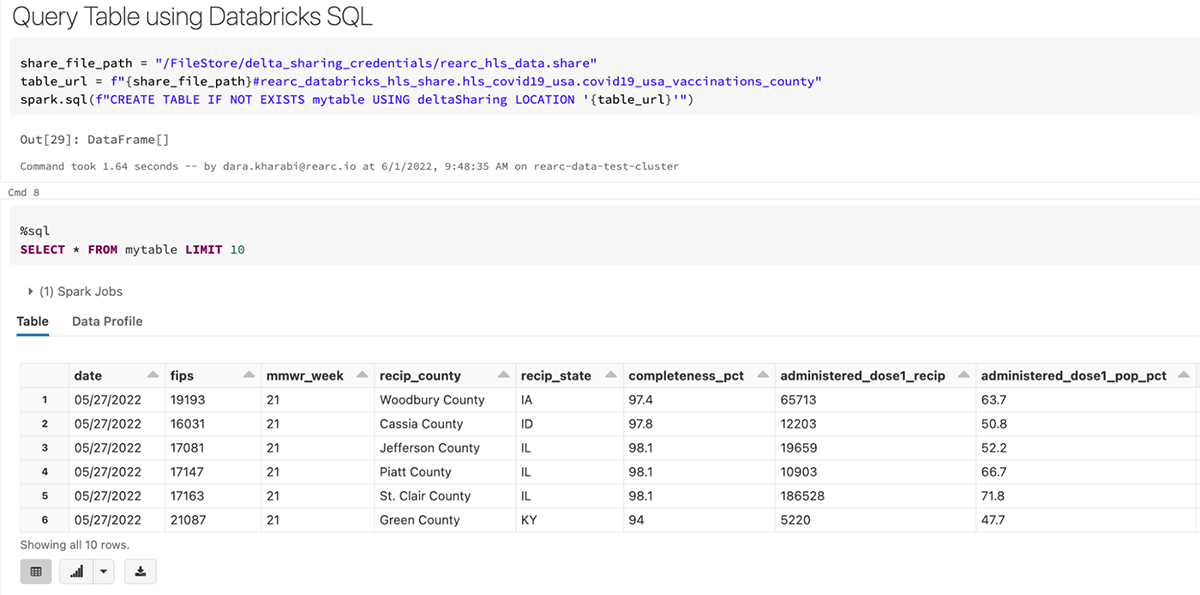Expand the (1) Spark Jobs section
This screenshot has height=595, width=1200.
(31, 291)
